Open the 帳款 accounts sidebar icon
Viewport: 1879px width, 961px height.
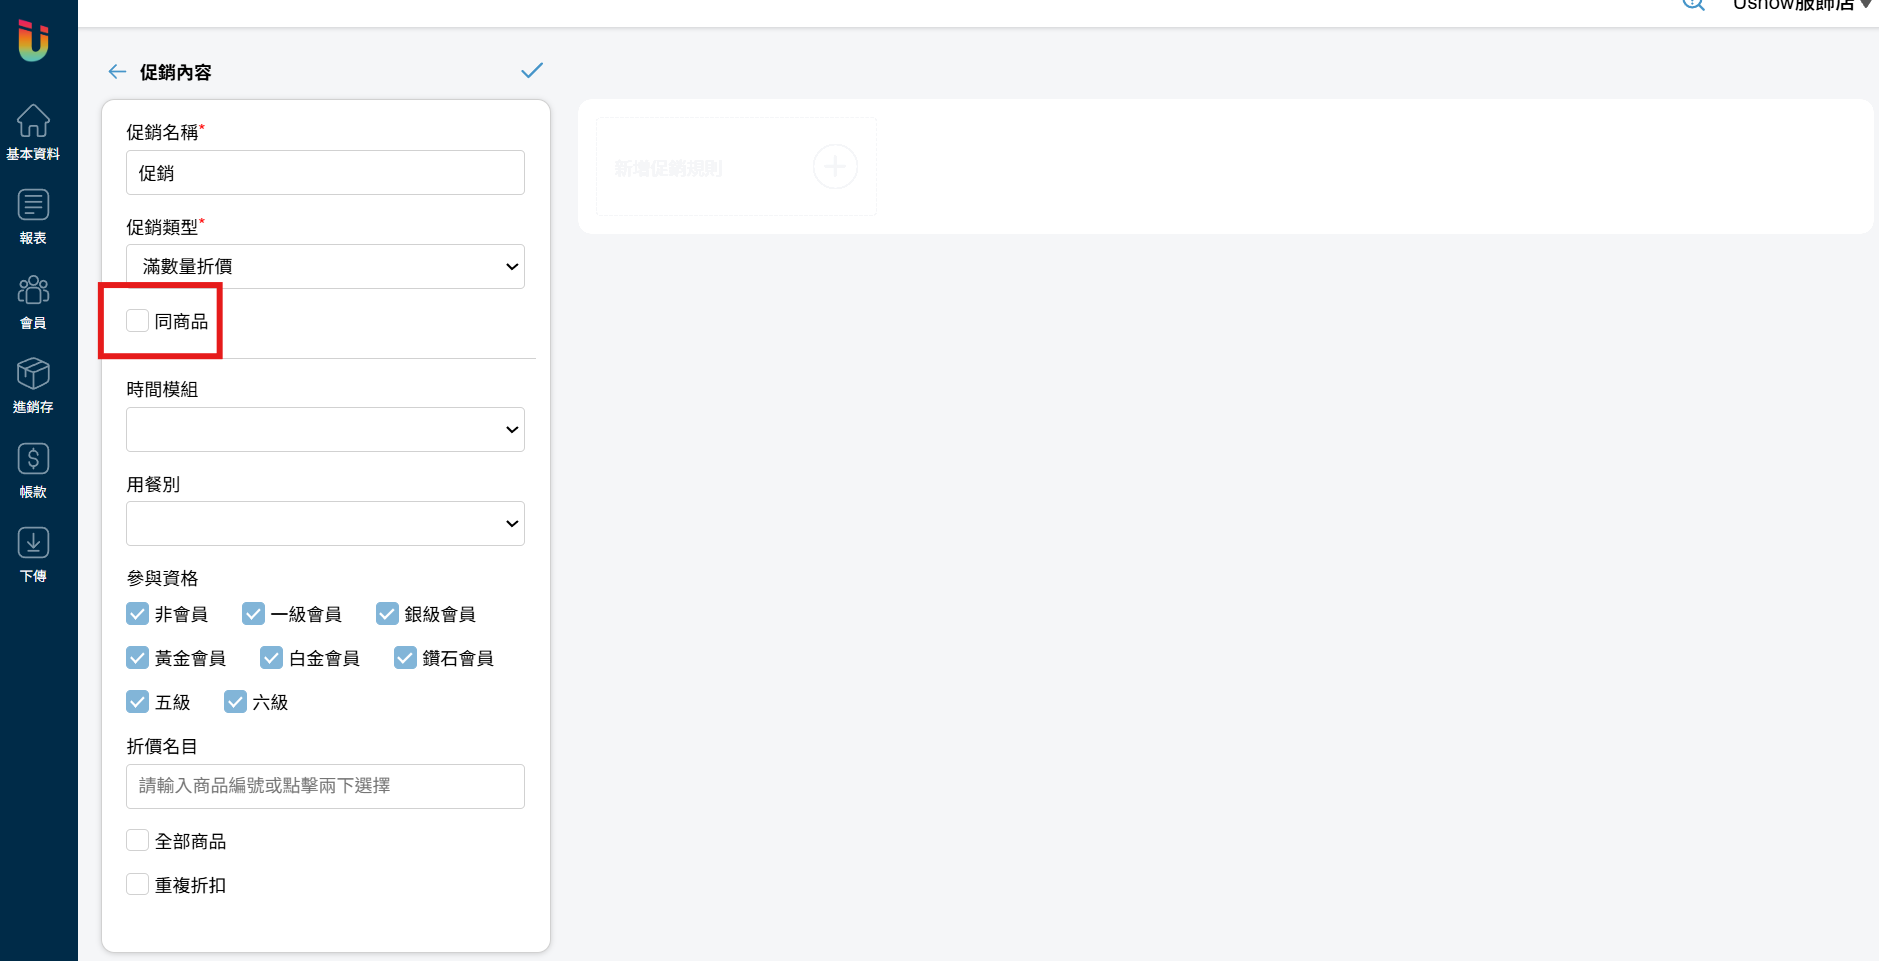pyautogui.click(x=33, y=471)
